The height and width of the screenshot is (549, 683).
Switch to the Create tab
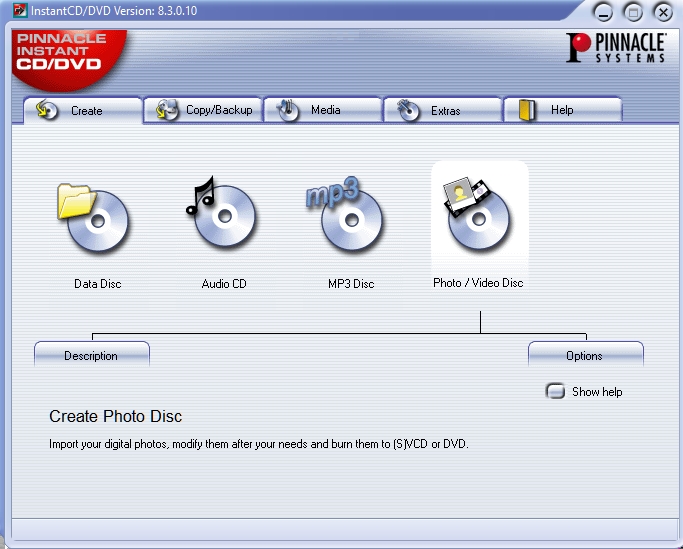[83, 110]
